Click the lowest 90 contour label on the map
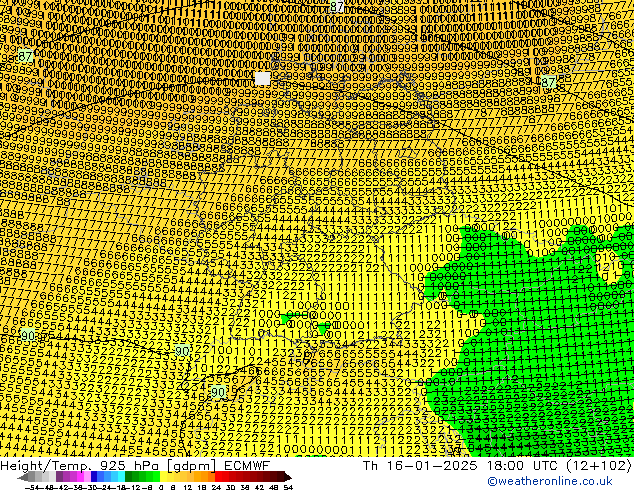 coord(218,392)
